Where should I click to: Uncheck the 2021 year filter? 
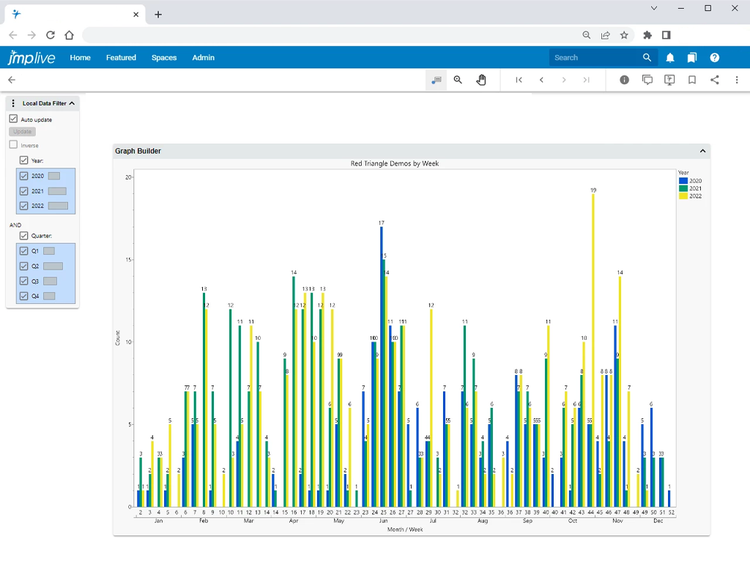click(24, 190)
